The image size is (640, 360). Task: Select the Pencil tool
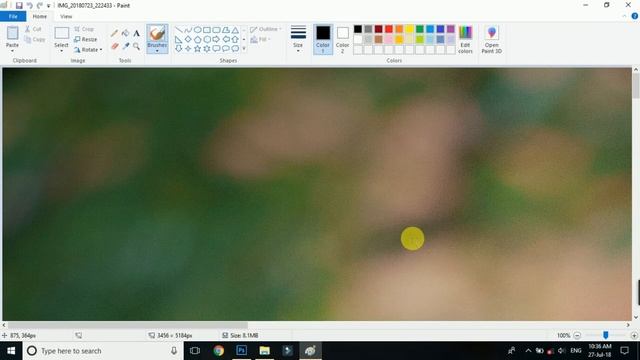(x=114, y=33)
